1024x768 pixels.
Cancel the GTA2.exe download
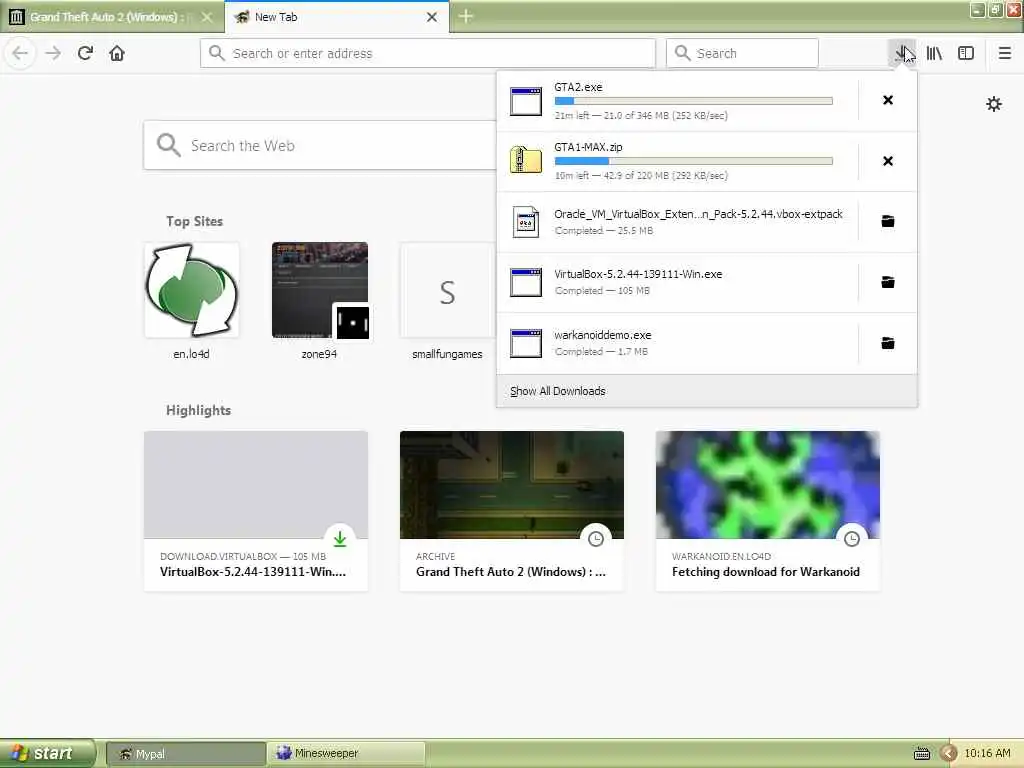point(888,100)
